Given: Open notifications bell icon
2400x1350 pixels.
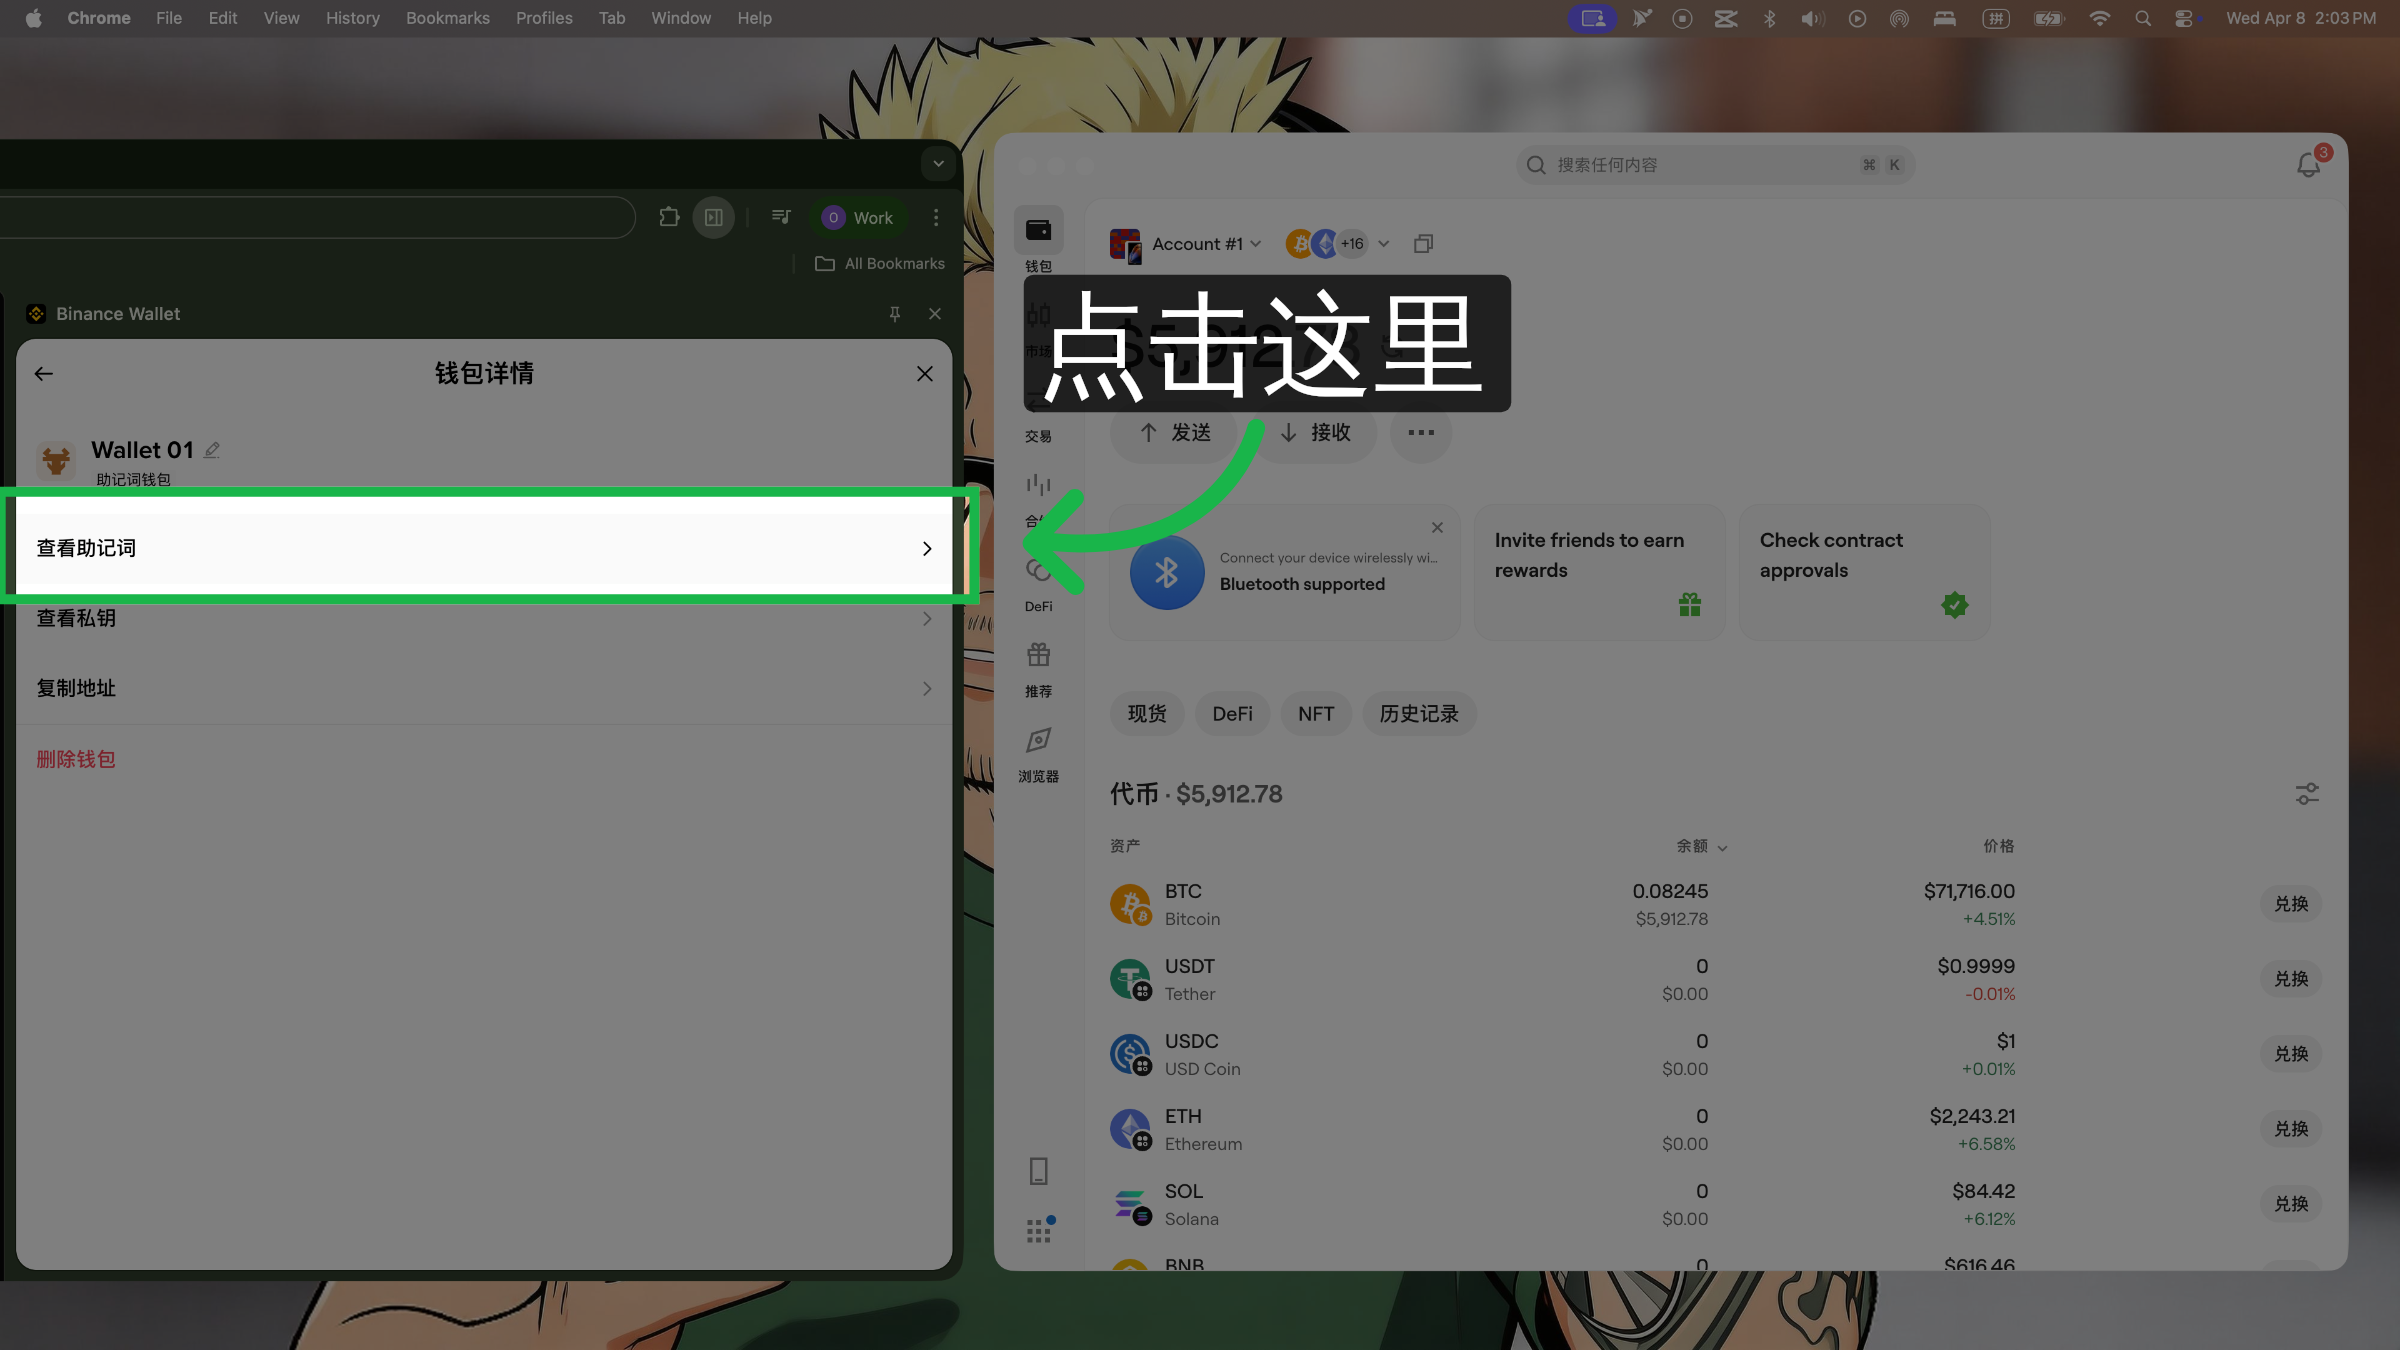Looking at the screenshot, I should point(2309,165).
